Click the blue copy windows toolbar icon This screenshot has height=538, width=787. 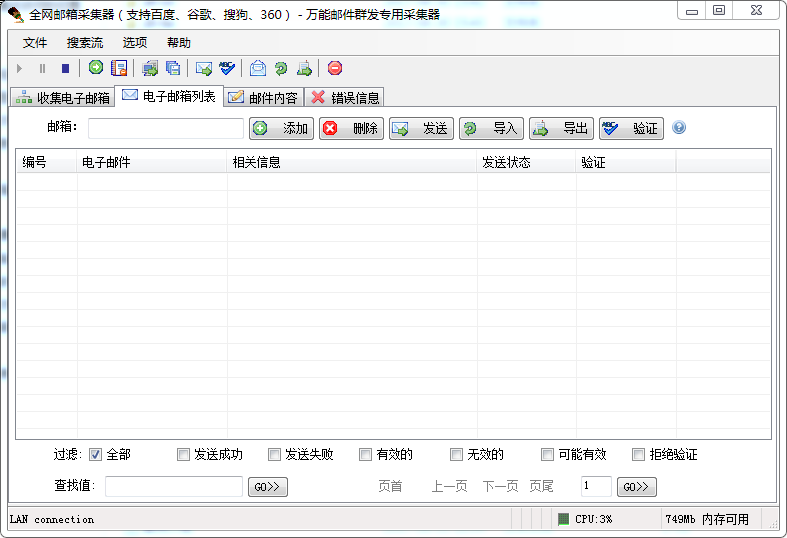tap(173, 68)
